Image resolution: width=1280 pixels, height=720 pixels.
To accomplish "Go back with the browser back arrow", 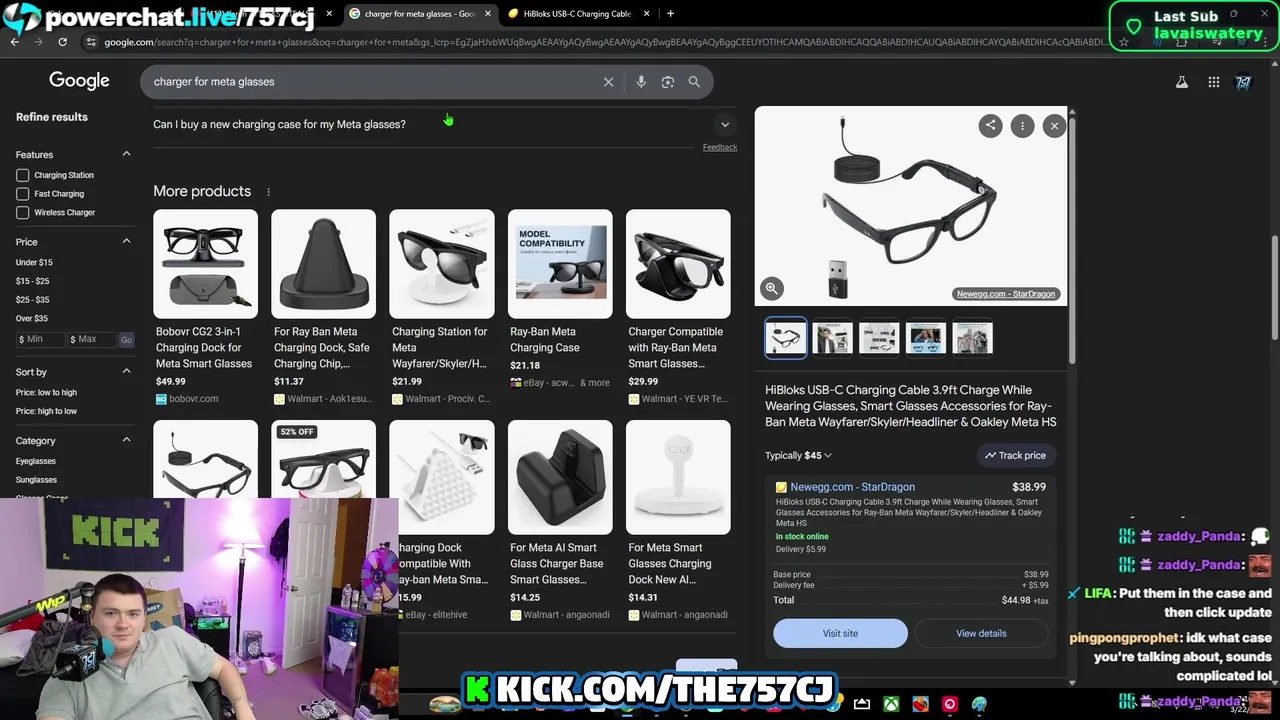I will click(x=15, y=42).
